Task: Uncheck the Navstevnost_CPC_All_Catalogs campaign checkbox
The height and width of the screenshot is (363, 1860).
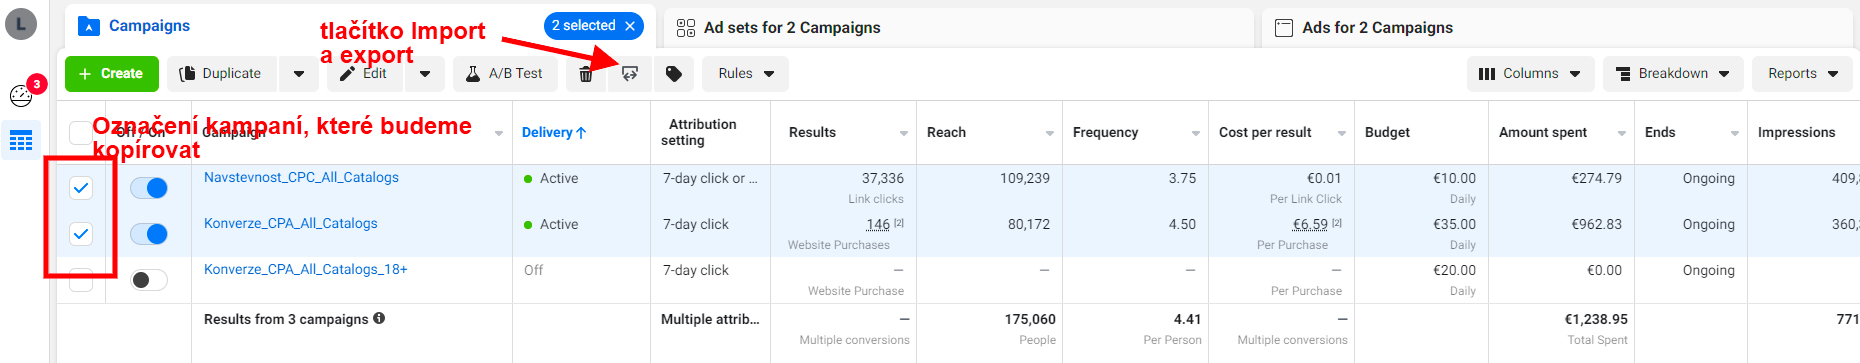Action: (81, 187)
